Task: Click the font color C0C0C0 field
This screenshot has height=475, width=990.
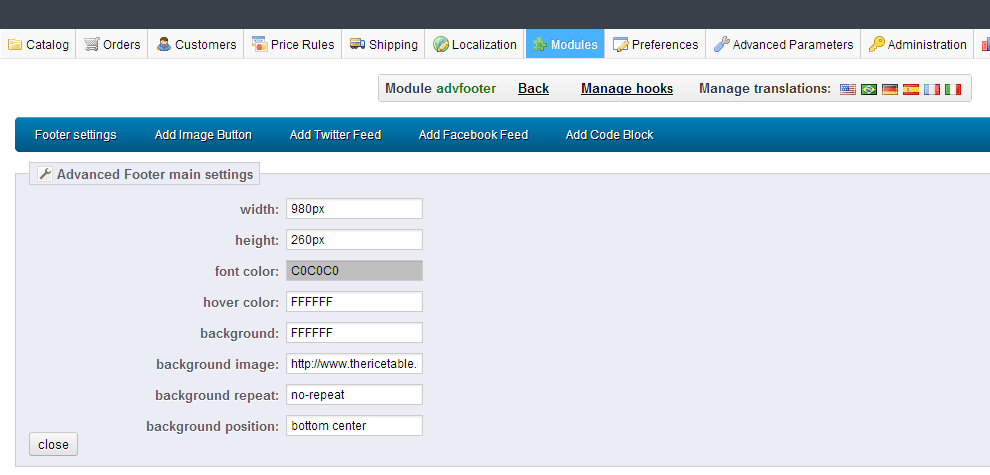Action: pos(354,271)
